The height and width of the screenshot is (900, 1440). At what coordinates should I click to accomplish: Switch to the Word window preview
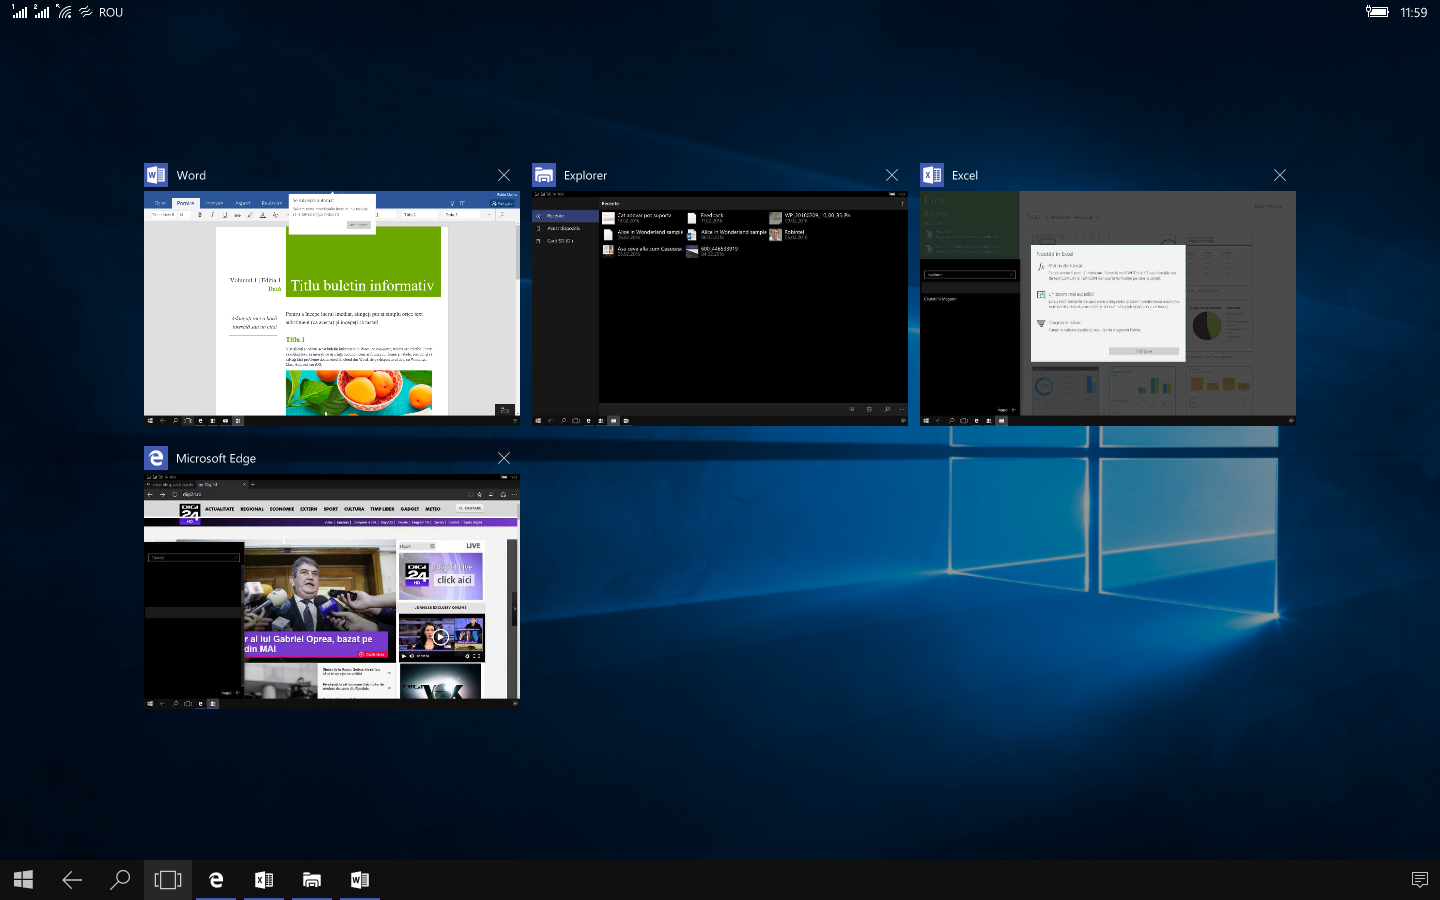[332, 308]
